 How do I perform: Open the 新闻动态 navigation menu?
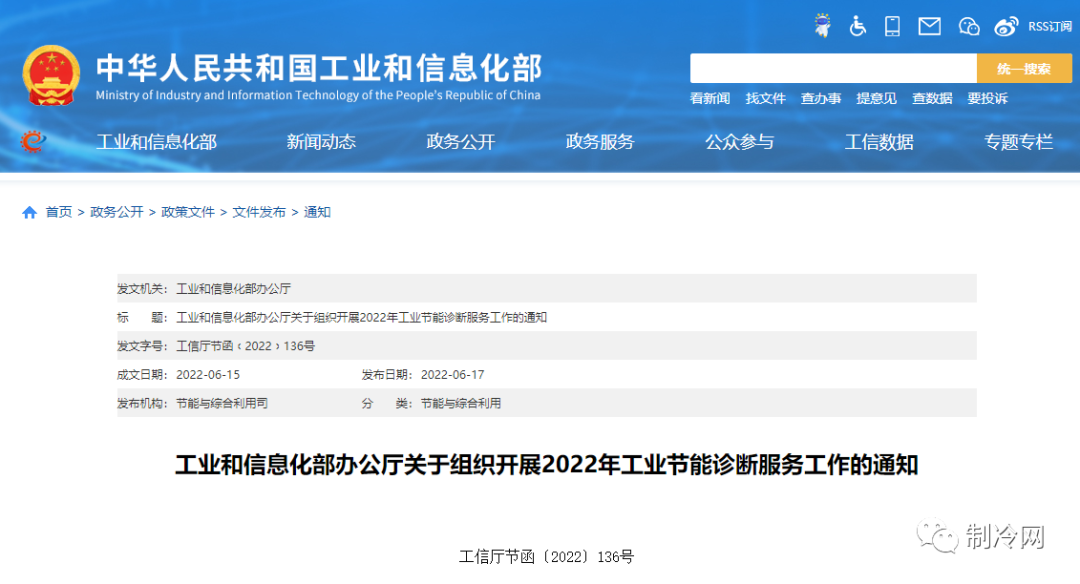(320, 142)
